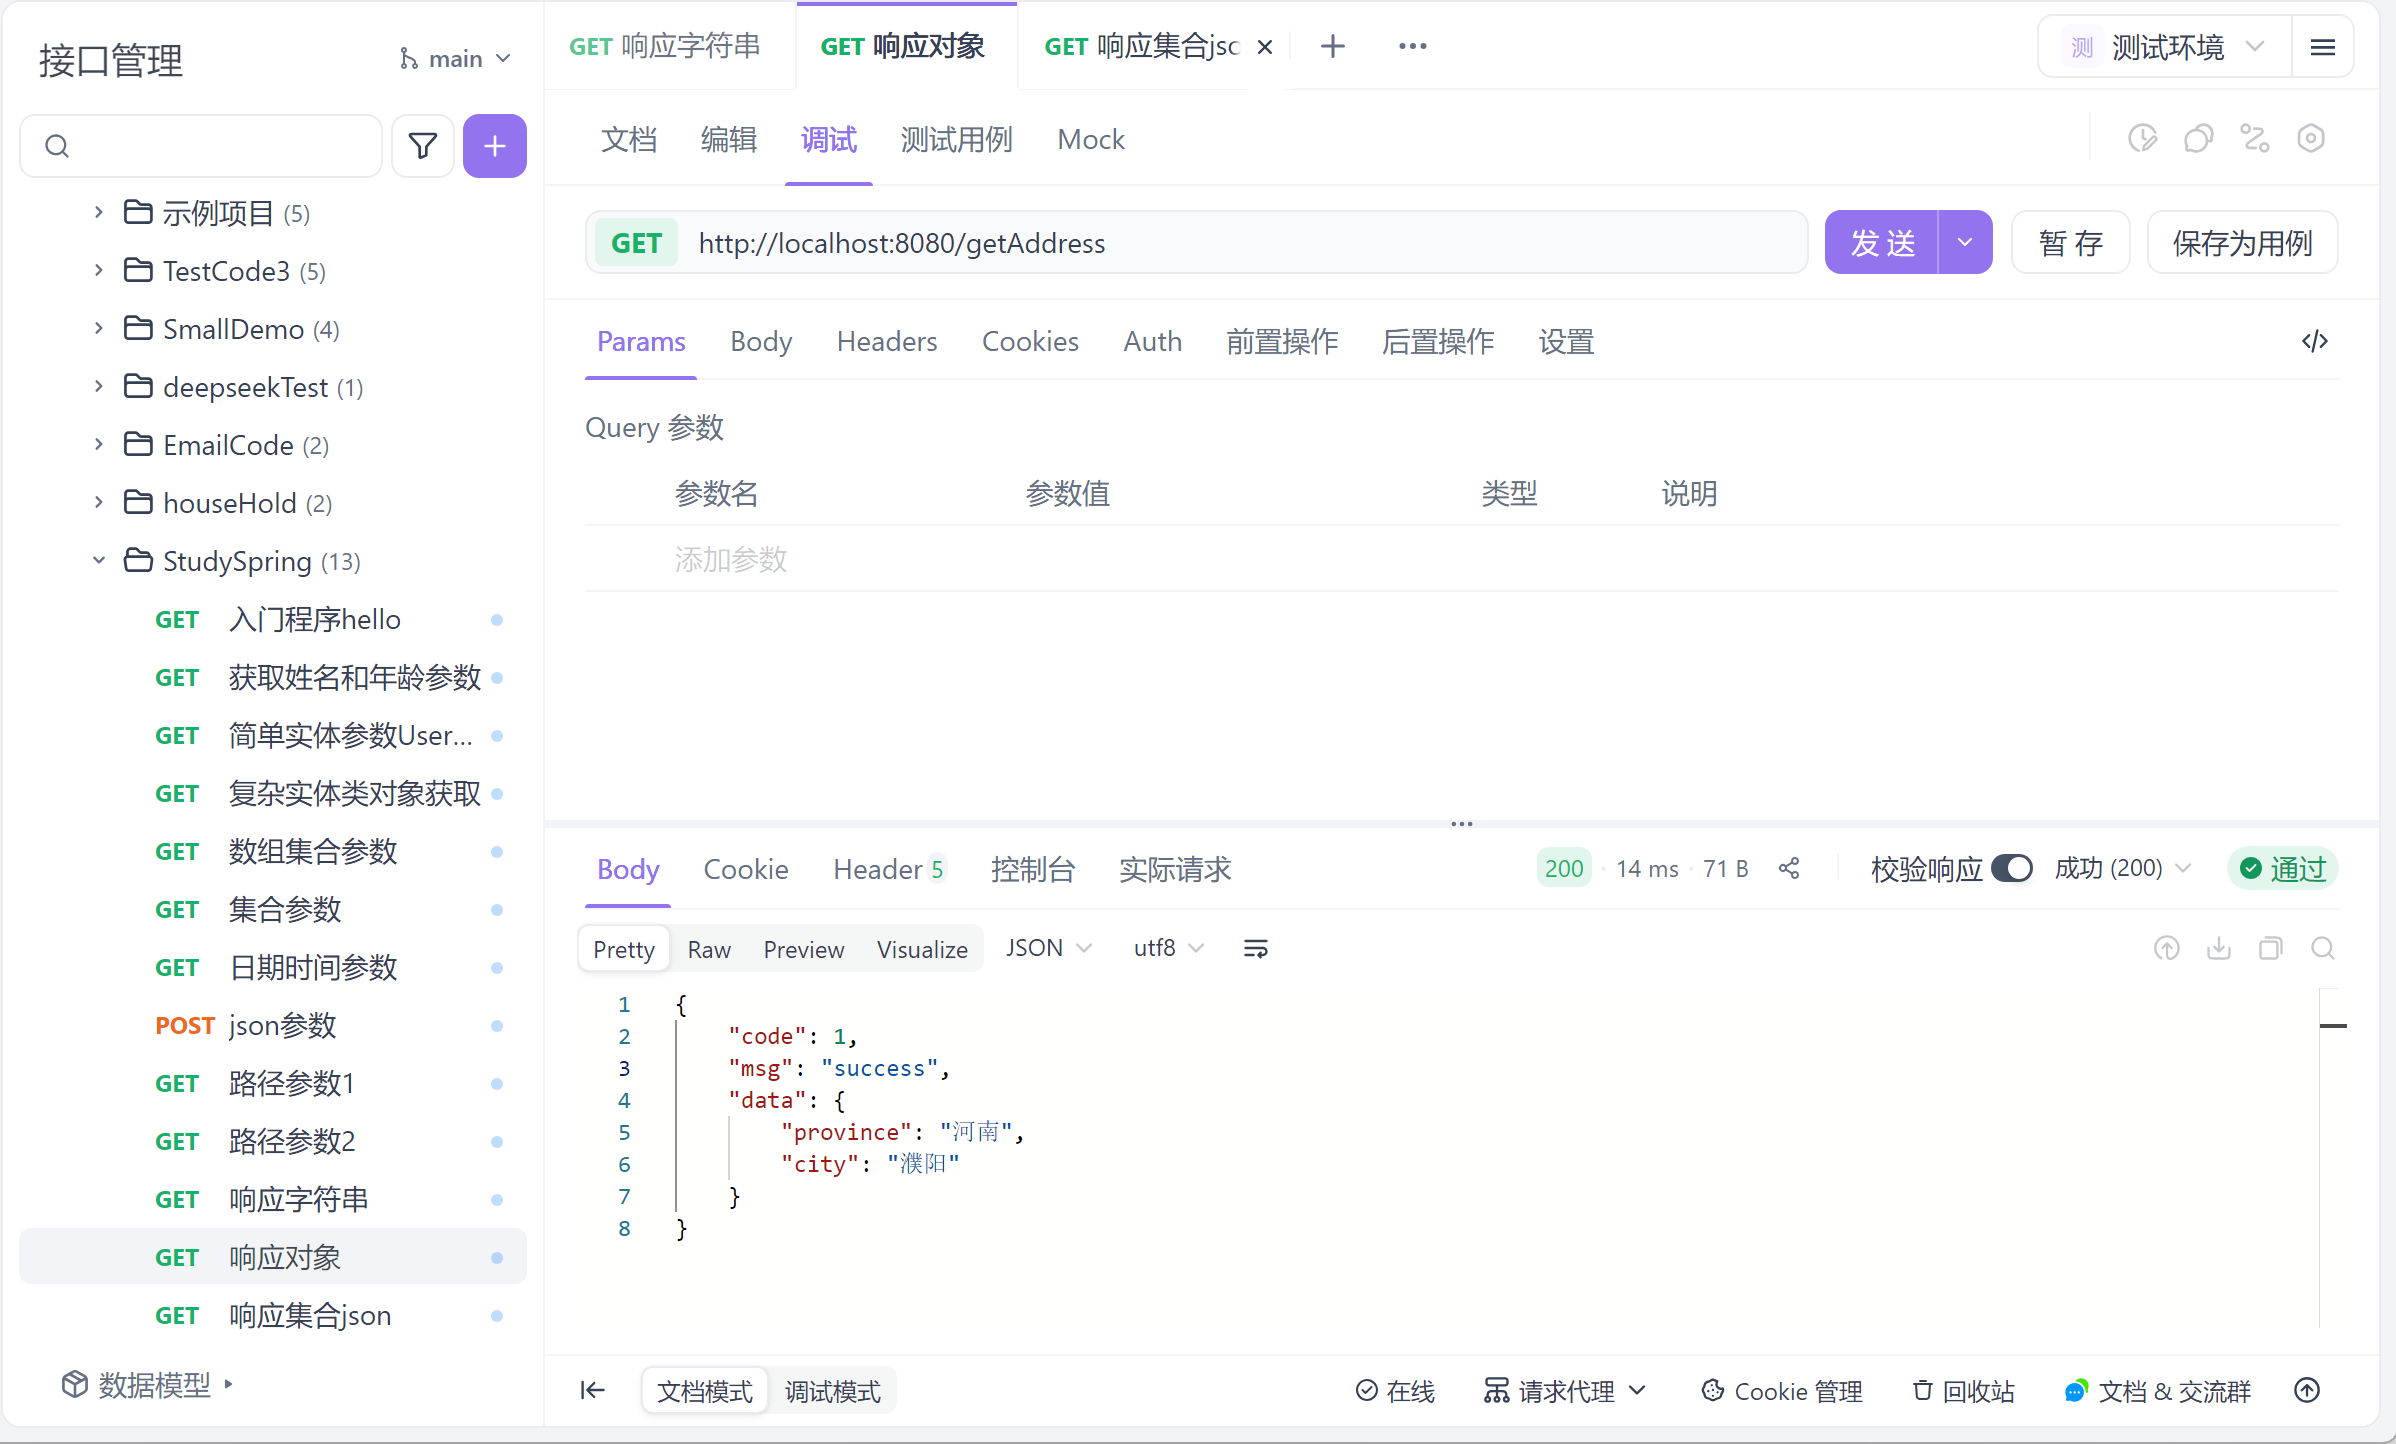Click the filter funnel icon in sidebar
The image size is (2396, 1444).
click(x=423, y=146)
